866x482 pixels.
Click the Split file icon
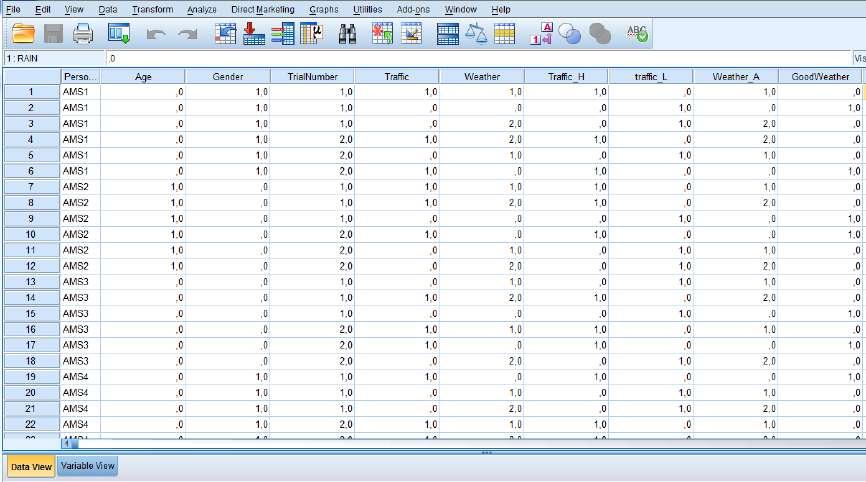point(447,34)
